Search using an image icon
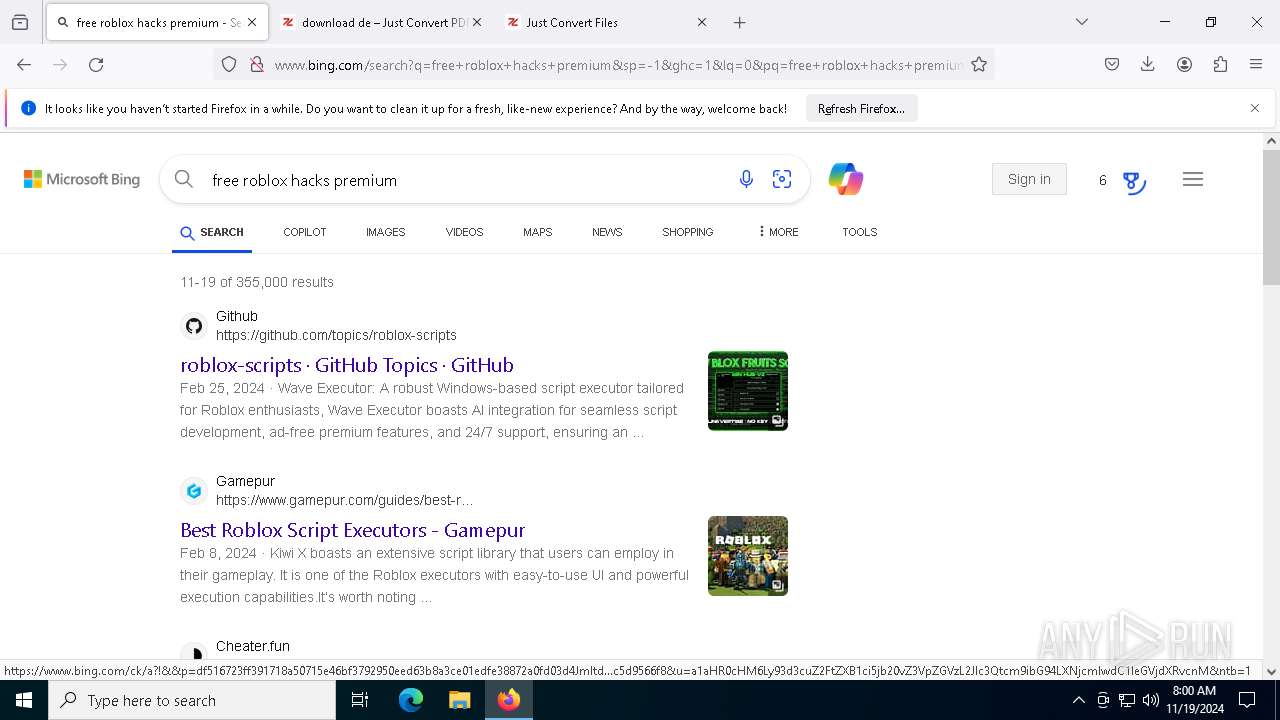The image size is (1280, 720). [782, 179]
